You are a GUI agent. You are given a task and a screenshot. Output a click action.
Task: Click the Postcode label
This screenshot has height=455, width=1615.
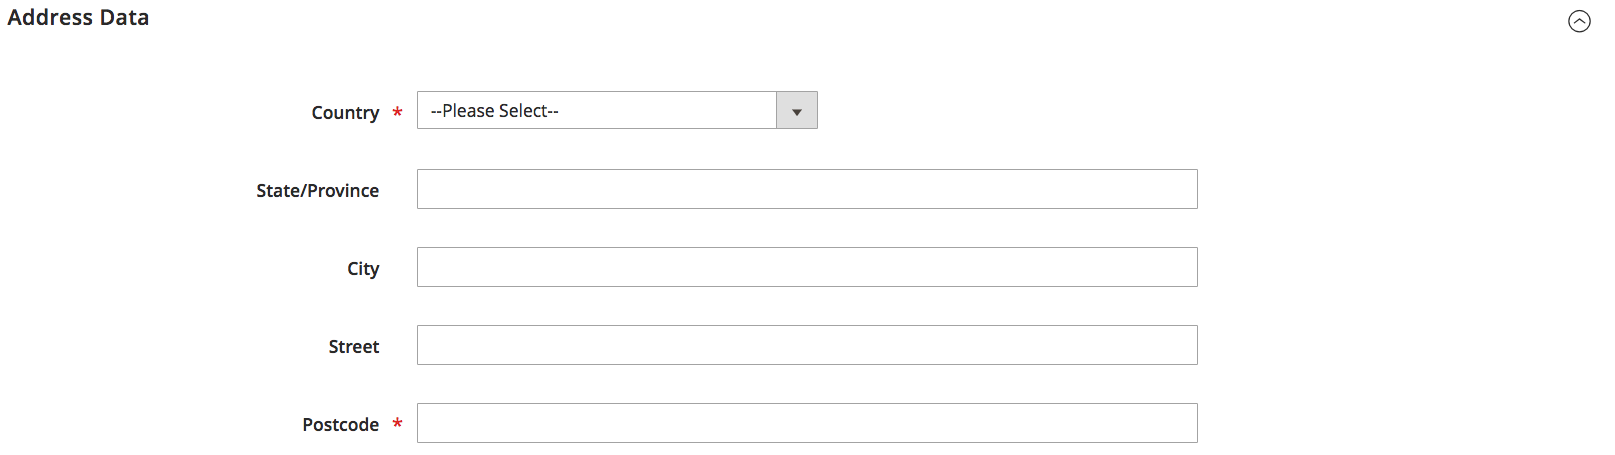click(x=340, y=425)
